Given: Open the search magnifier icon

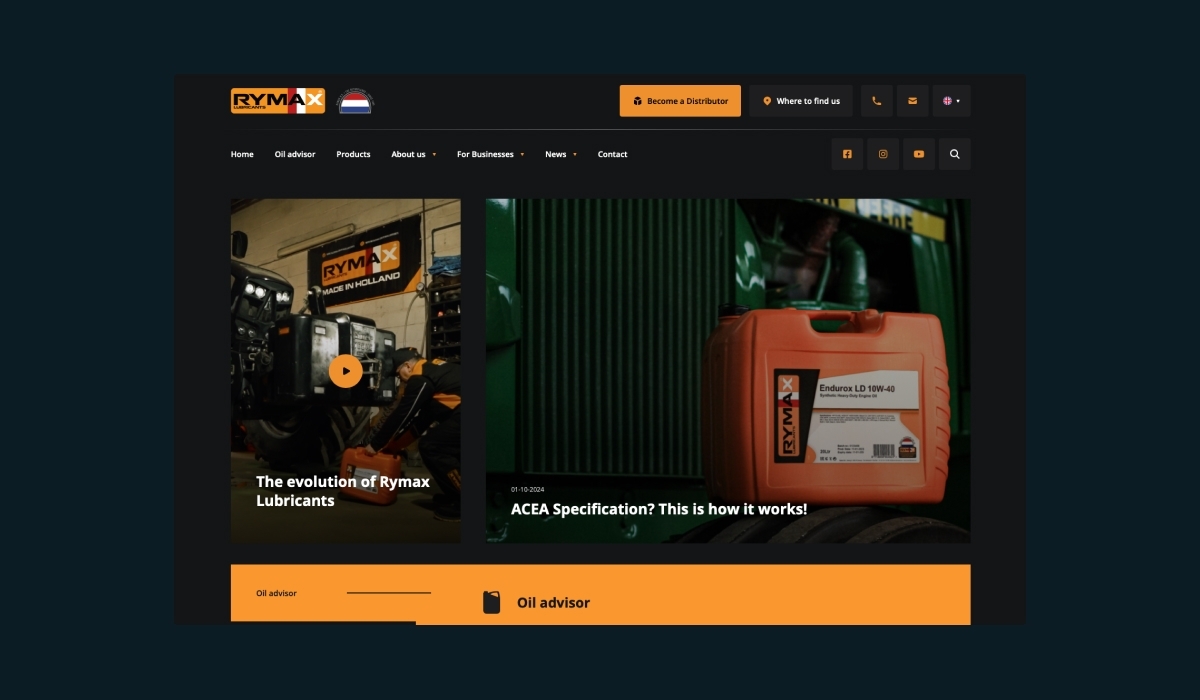Looking at the screenshot, I should tap(955, 154).
